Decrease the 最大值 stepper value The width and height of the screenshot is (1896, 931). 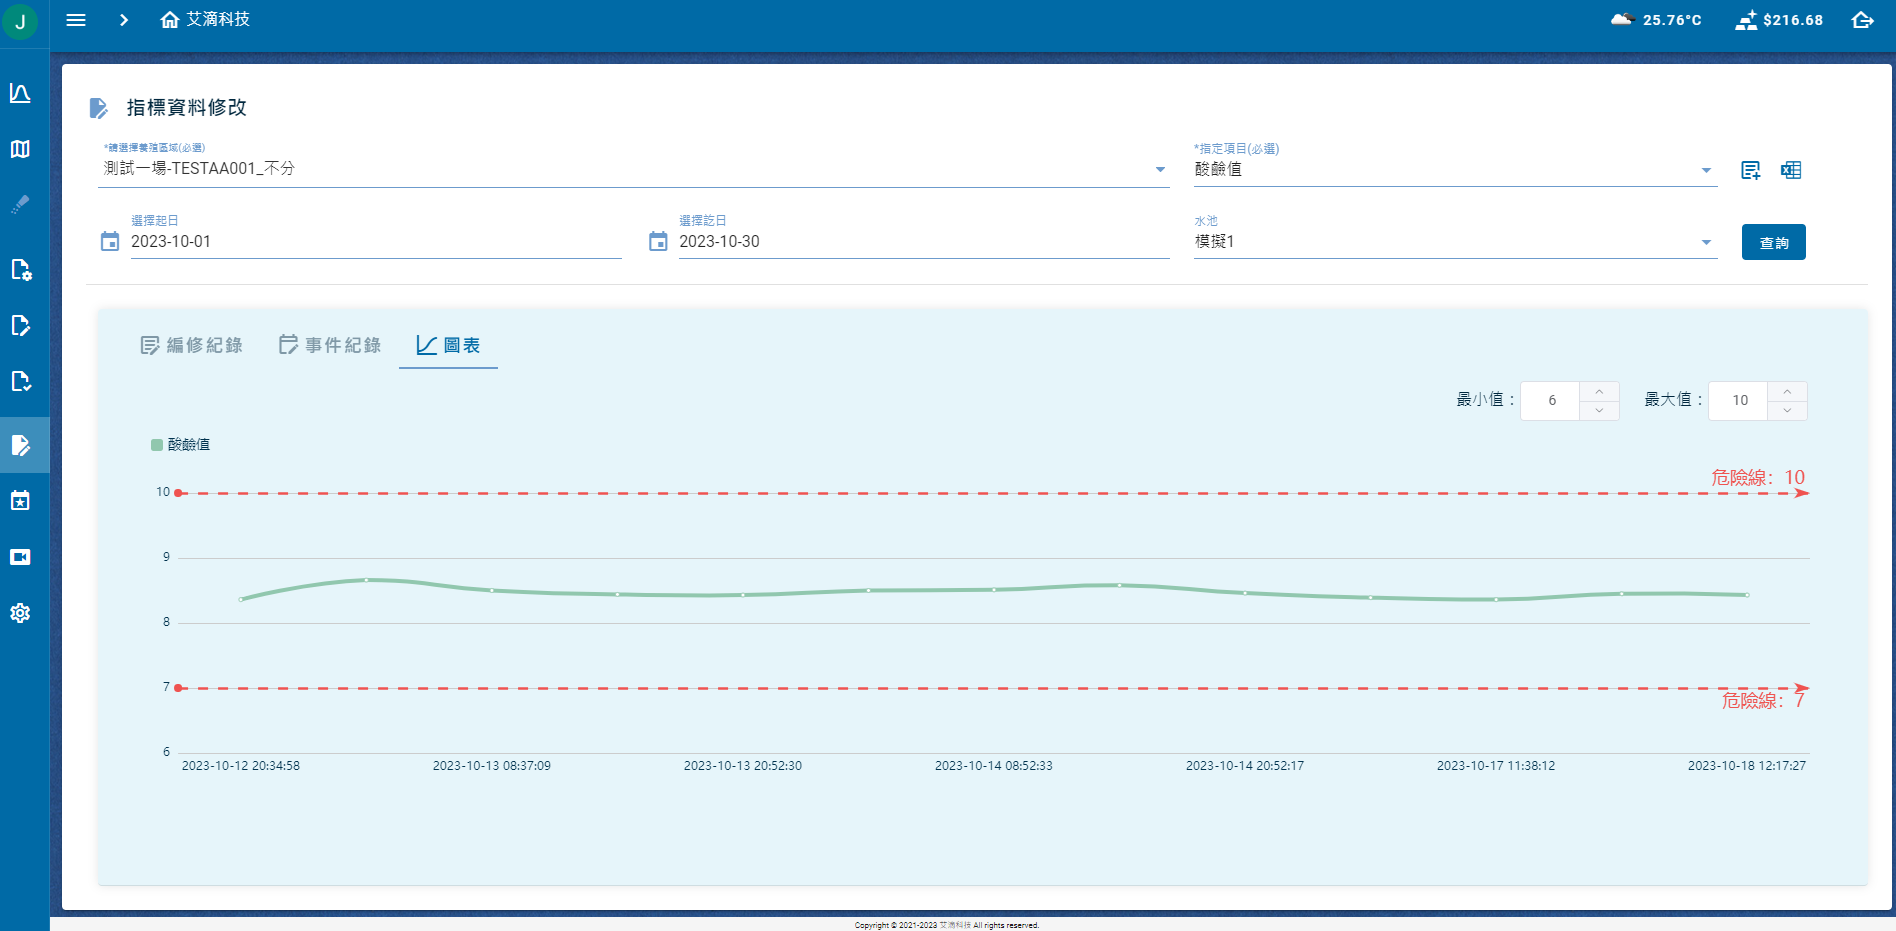1787,410
